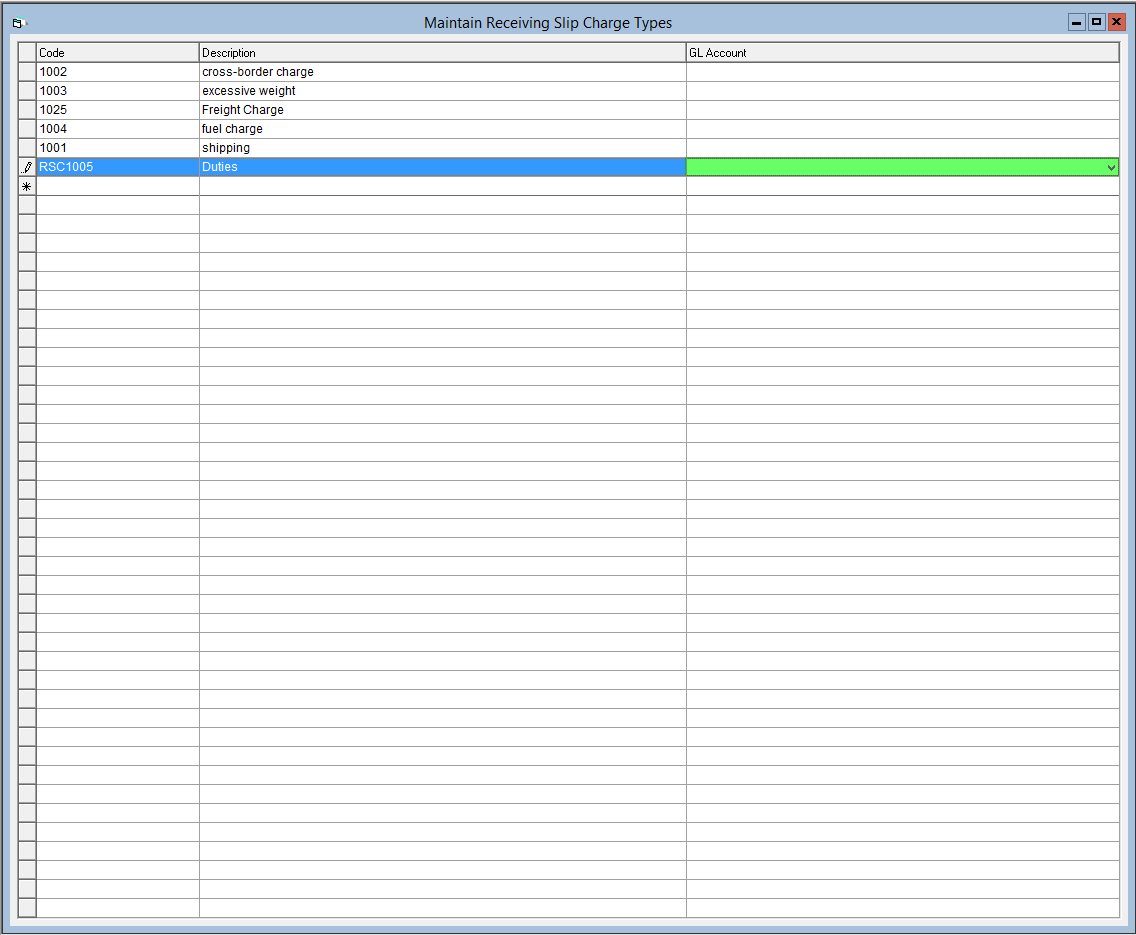Image resolution: width=1136 pixels, height=935 pixels.
Task: Select code cell 1002
Action: click(x=117, y=72)
